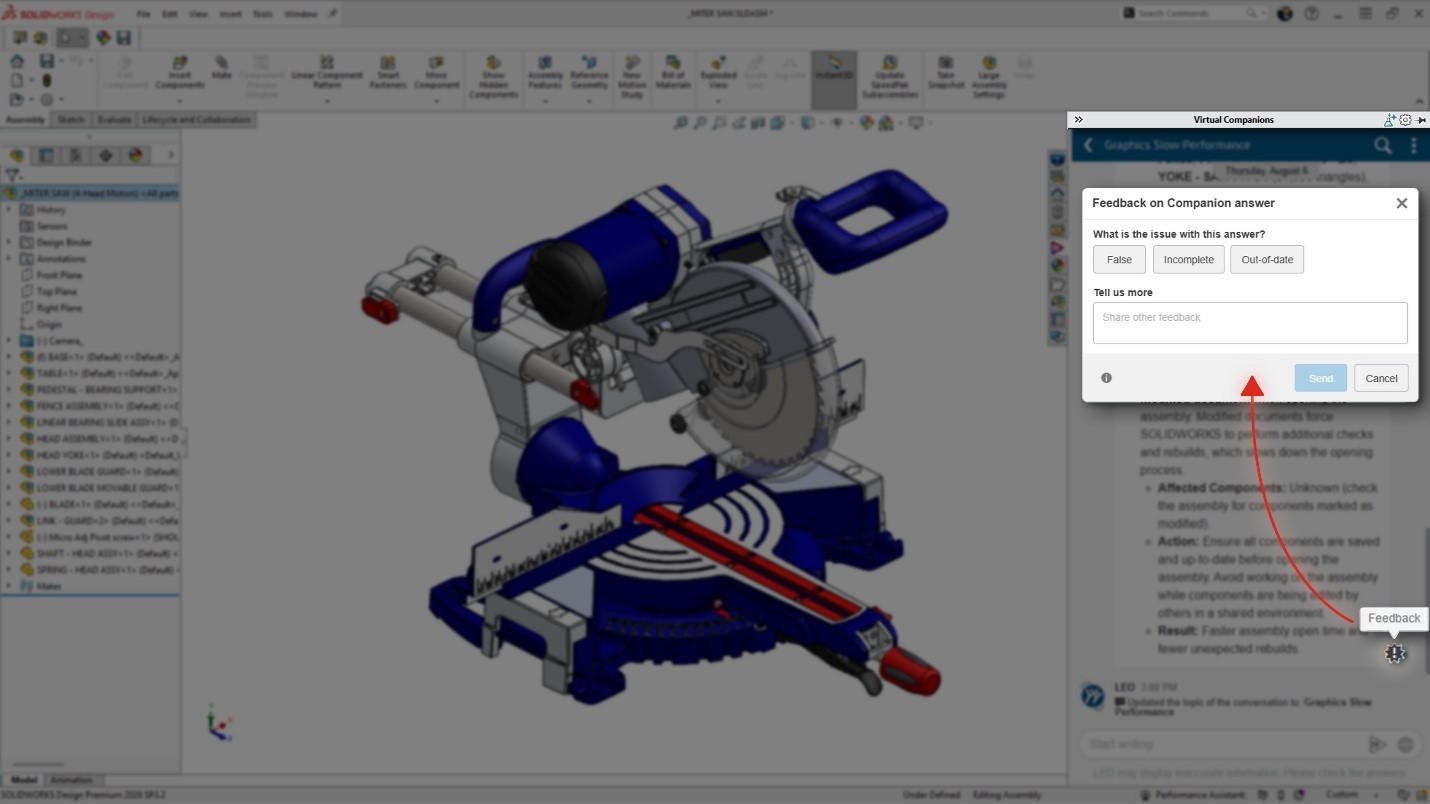Screen dimensions: 1430x804
Task: Open Bill of Materials tool
Action: (673, 72)
